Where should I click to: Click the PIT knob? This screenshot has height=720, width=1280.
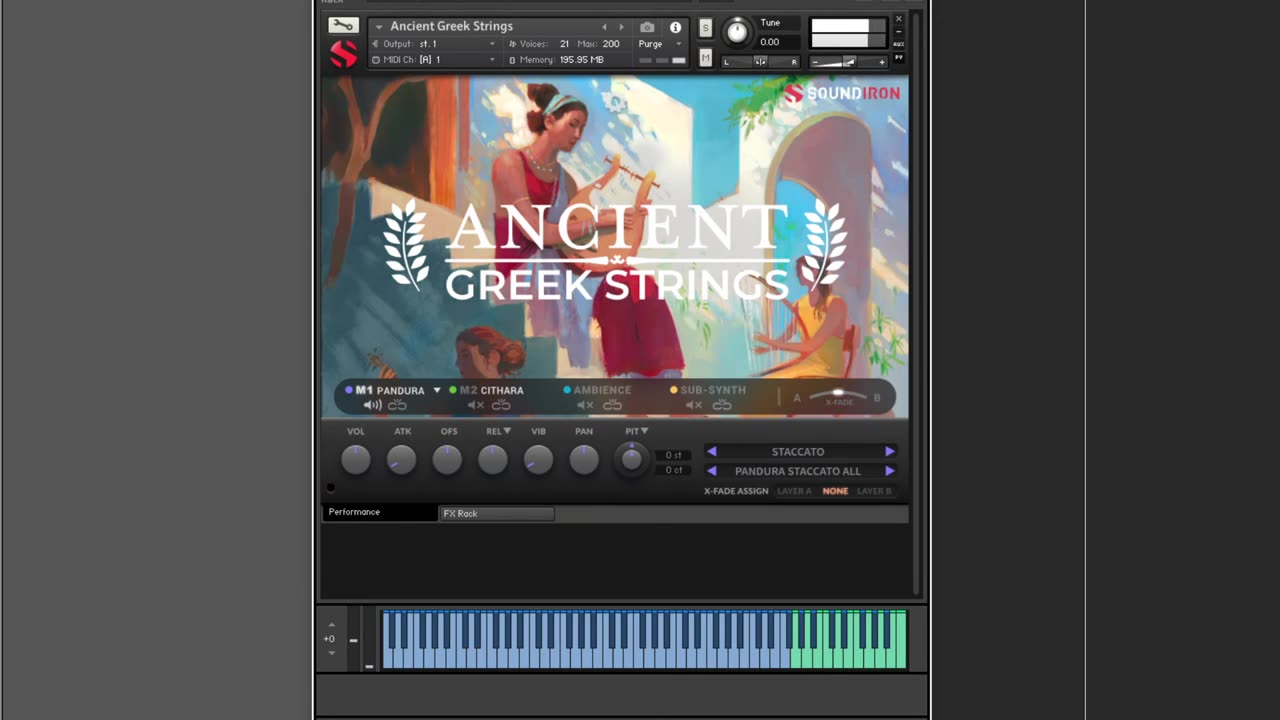coord(631,459)
